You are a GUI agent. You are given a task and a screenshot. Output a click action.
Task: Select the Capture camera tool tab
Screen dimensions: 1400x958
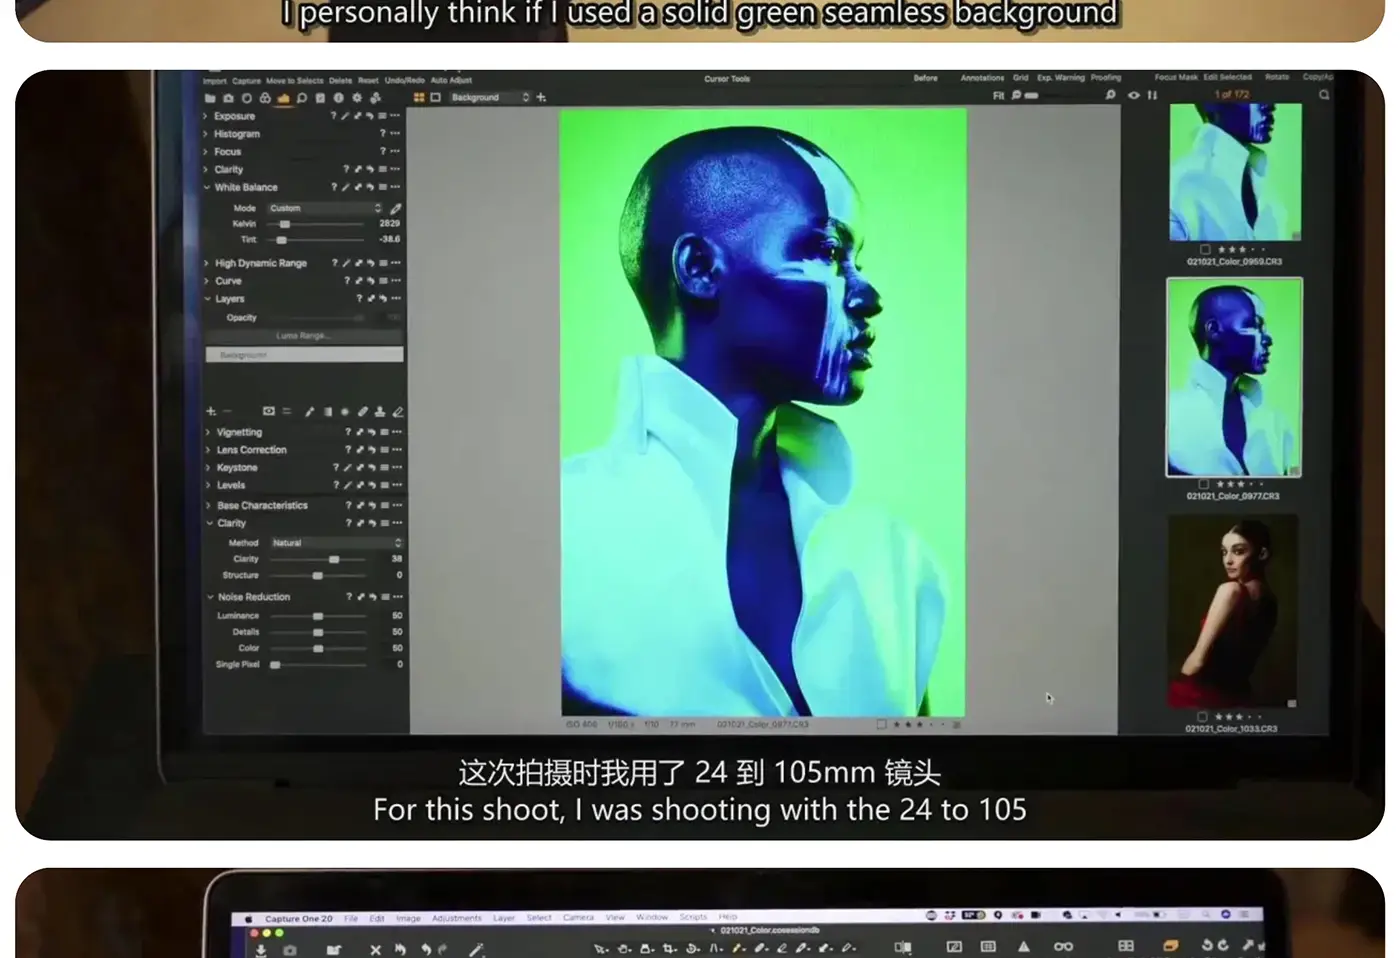(228, 98)
